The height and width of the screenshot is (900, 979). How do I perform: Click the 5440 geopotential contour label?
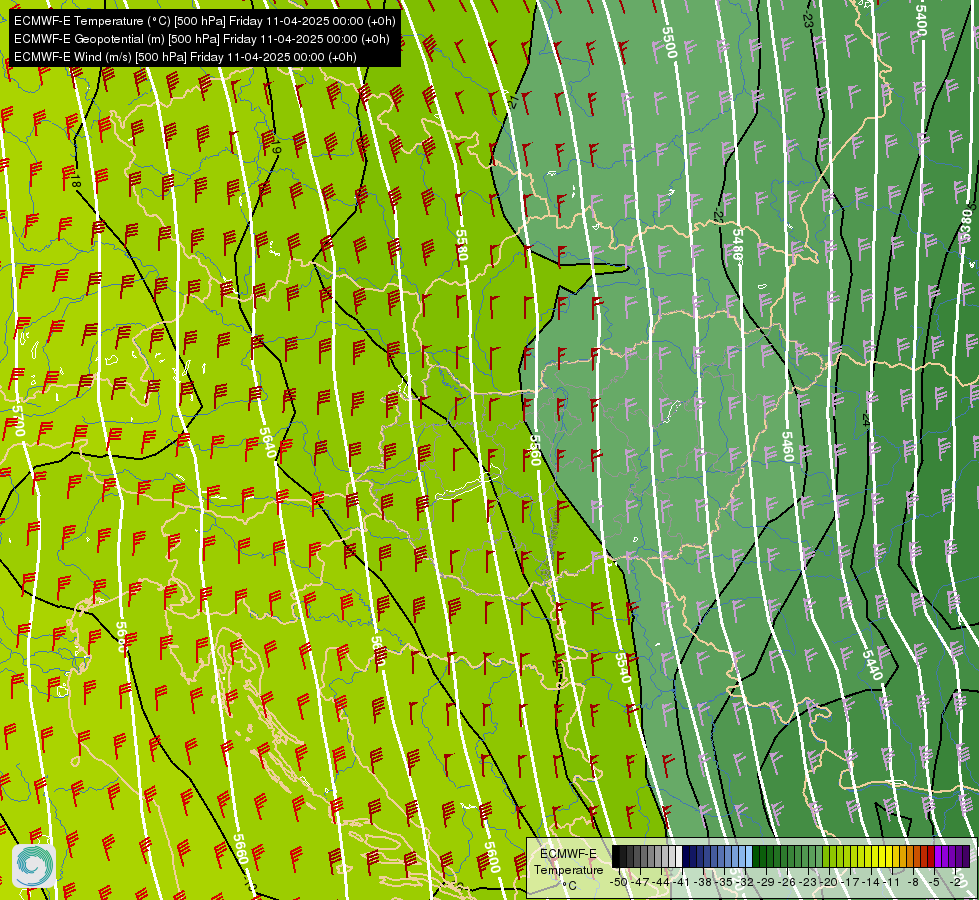pyautogui.click(x=872, y=665)
